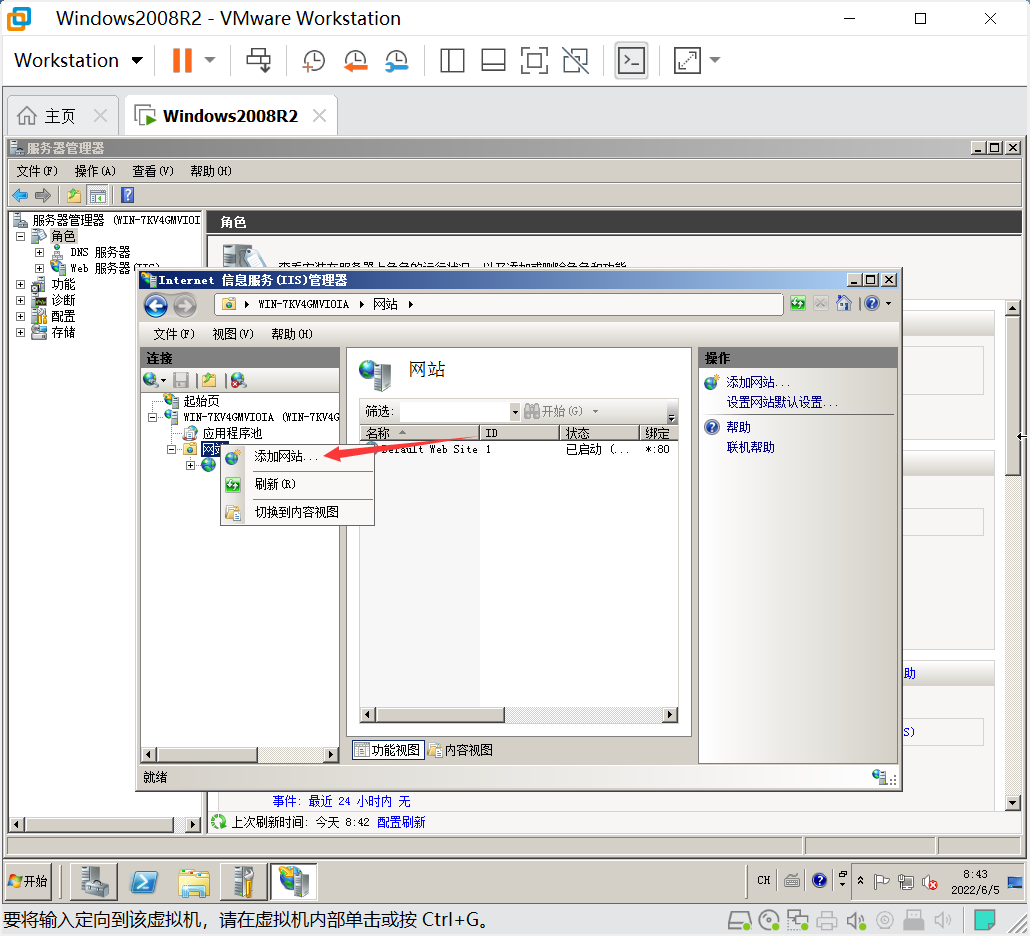This screenshot has width=1030, height=936.
Task: Click the 联机帮助 link
Action: tap(750, 448)
